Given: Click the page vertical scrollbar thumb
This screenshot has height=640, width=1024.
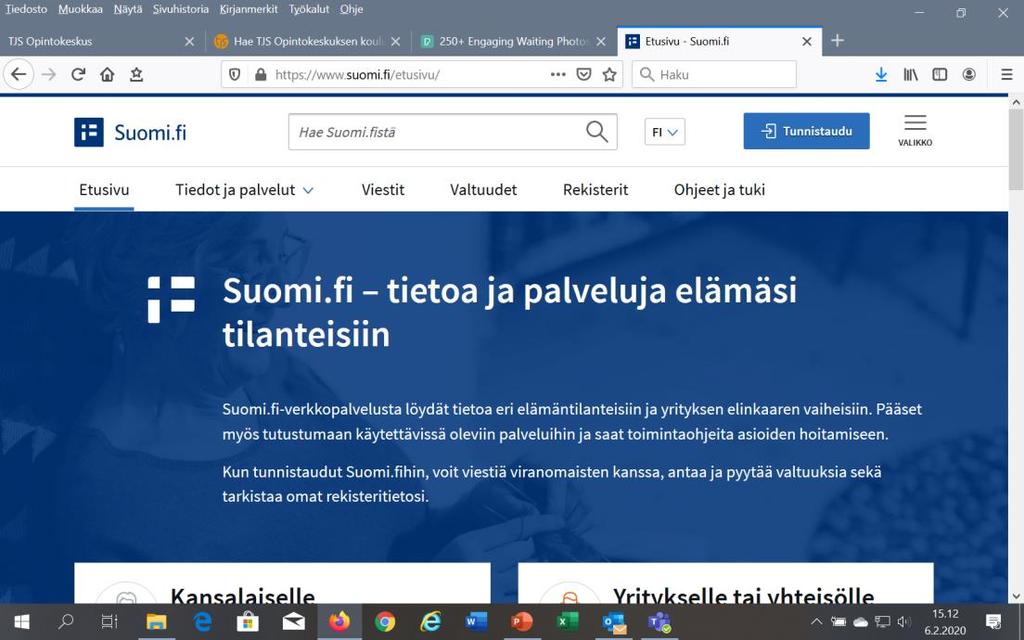Looking at the screenshot, I should pos(1016,150).
